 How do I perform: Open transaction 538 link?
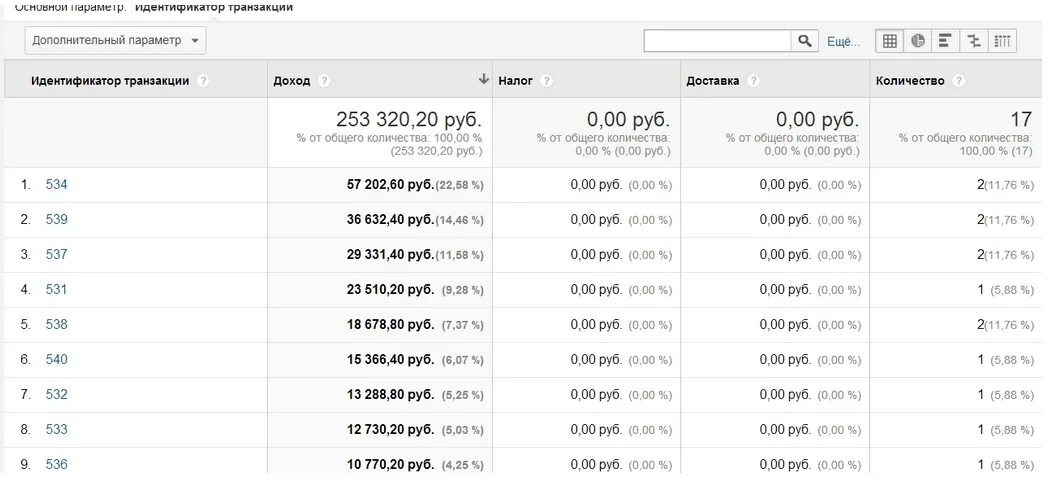pyautogui.click(x=57, y=324)
